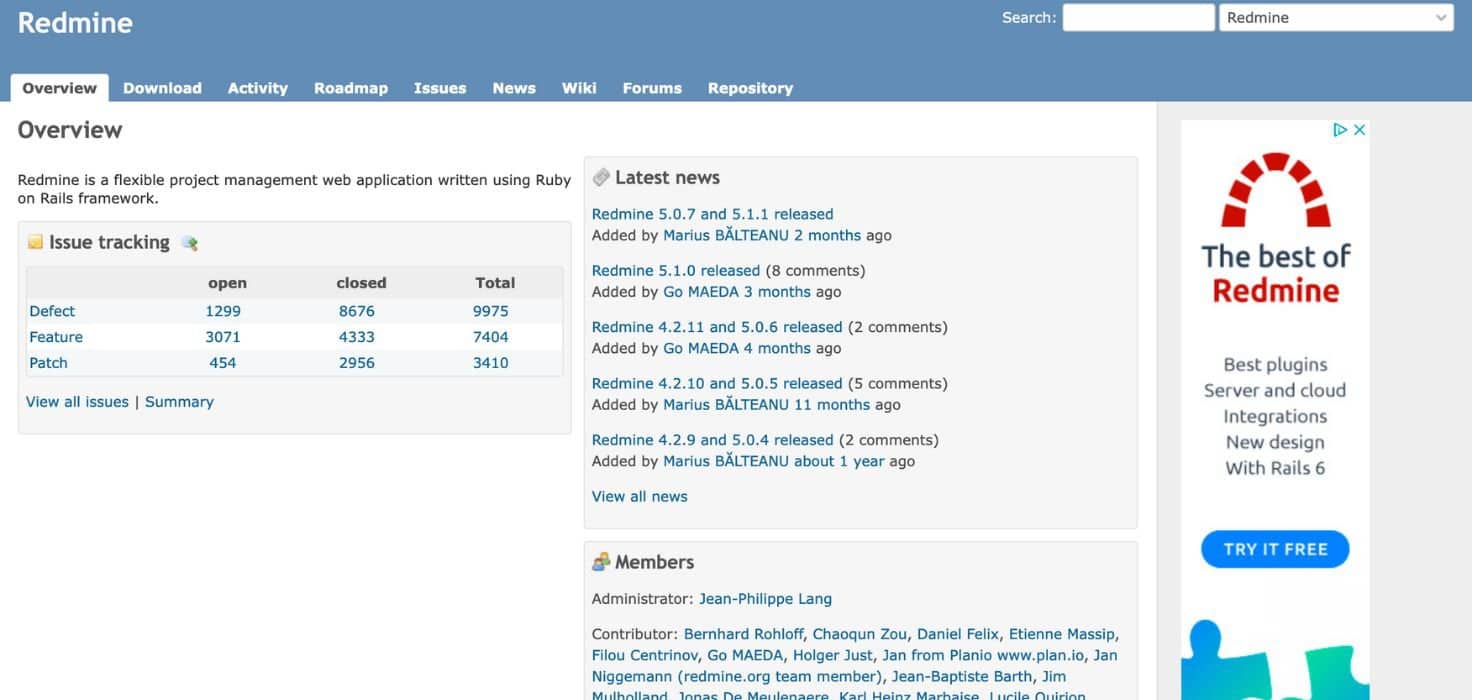
Task: Open the project scope dropdown showing Redmine
Action: (x=1336, y=17)
